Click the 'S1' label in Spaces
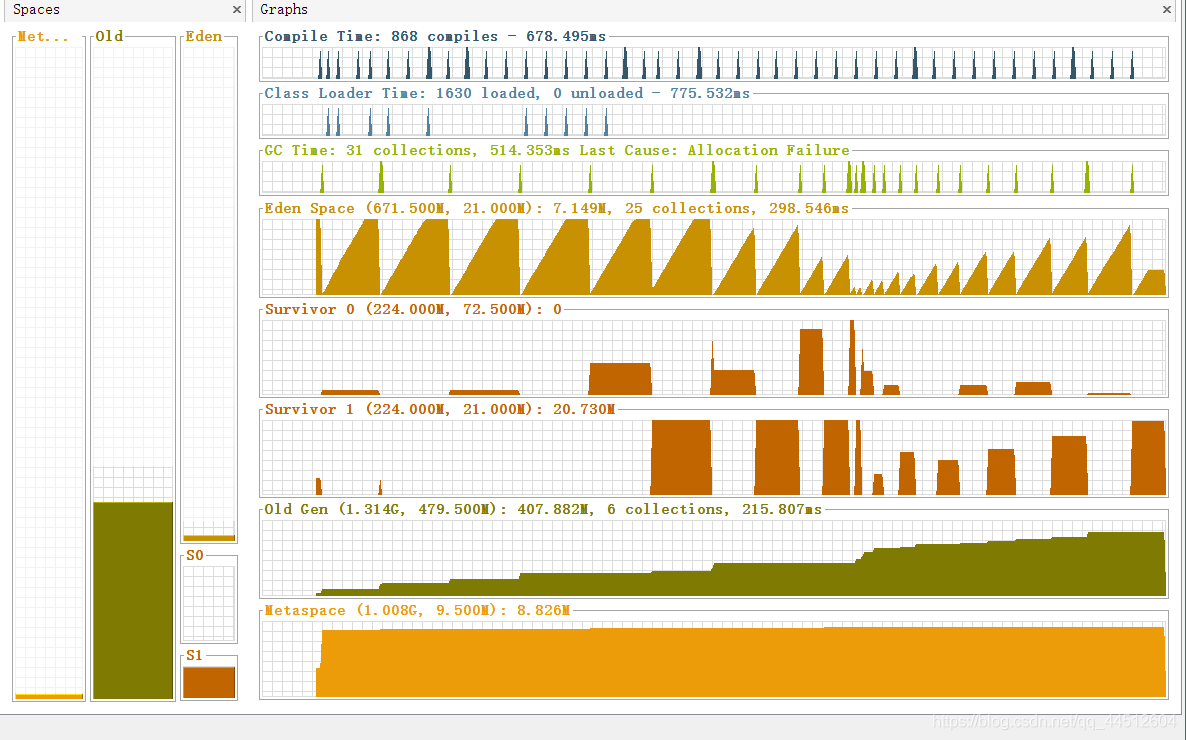Screen dimensions: 1186x740 pos(194,654)
